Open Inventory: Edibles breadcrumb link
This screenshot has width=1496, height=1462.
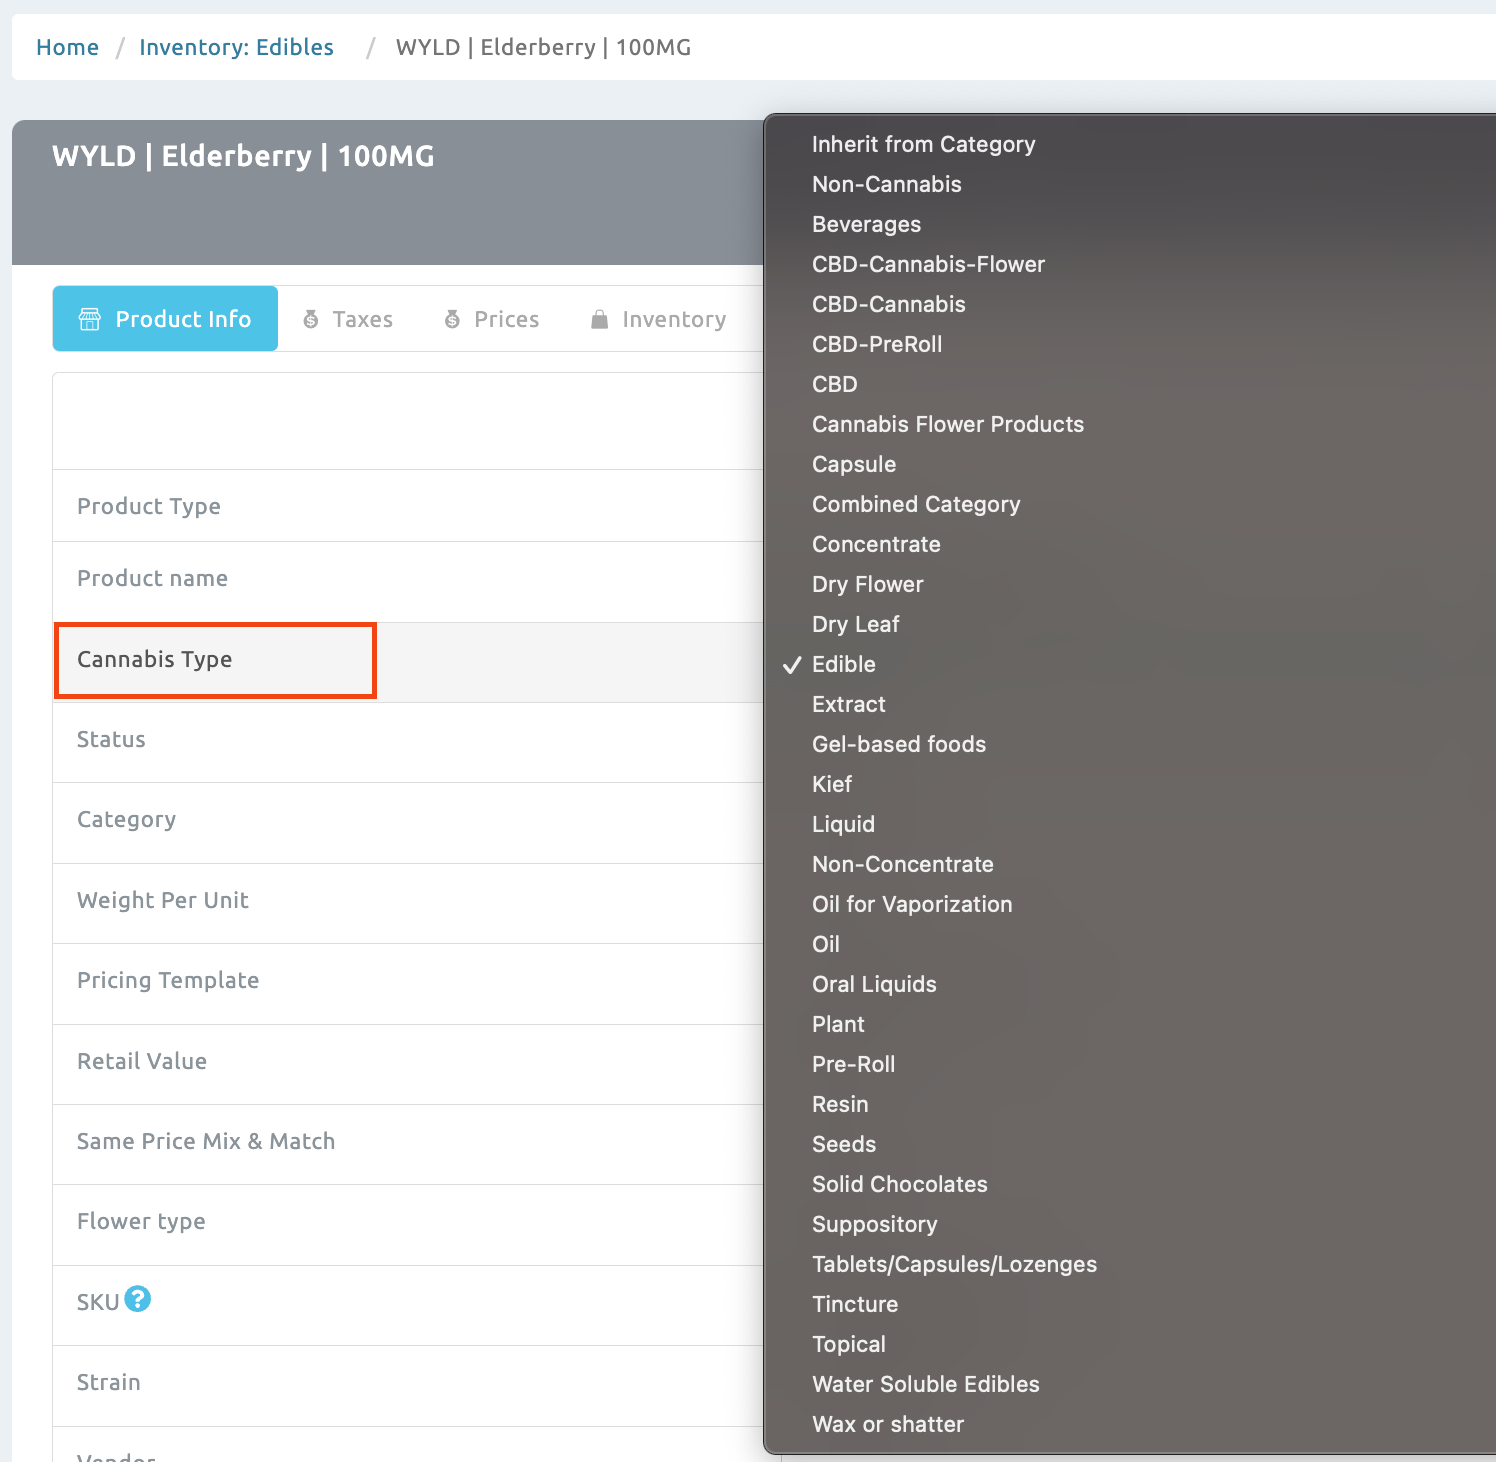coord(236,47)
